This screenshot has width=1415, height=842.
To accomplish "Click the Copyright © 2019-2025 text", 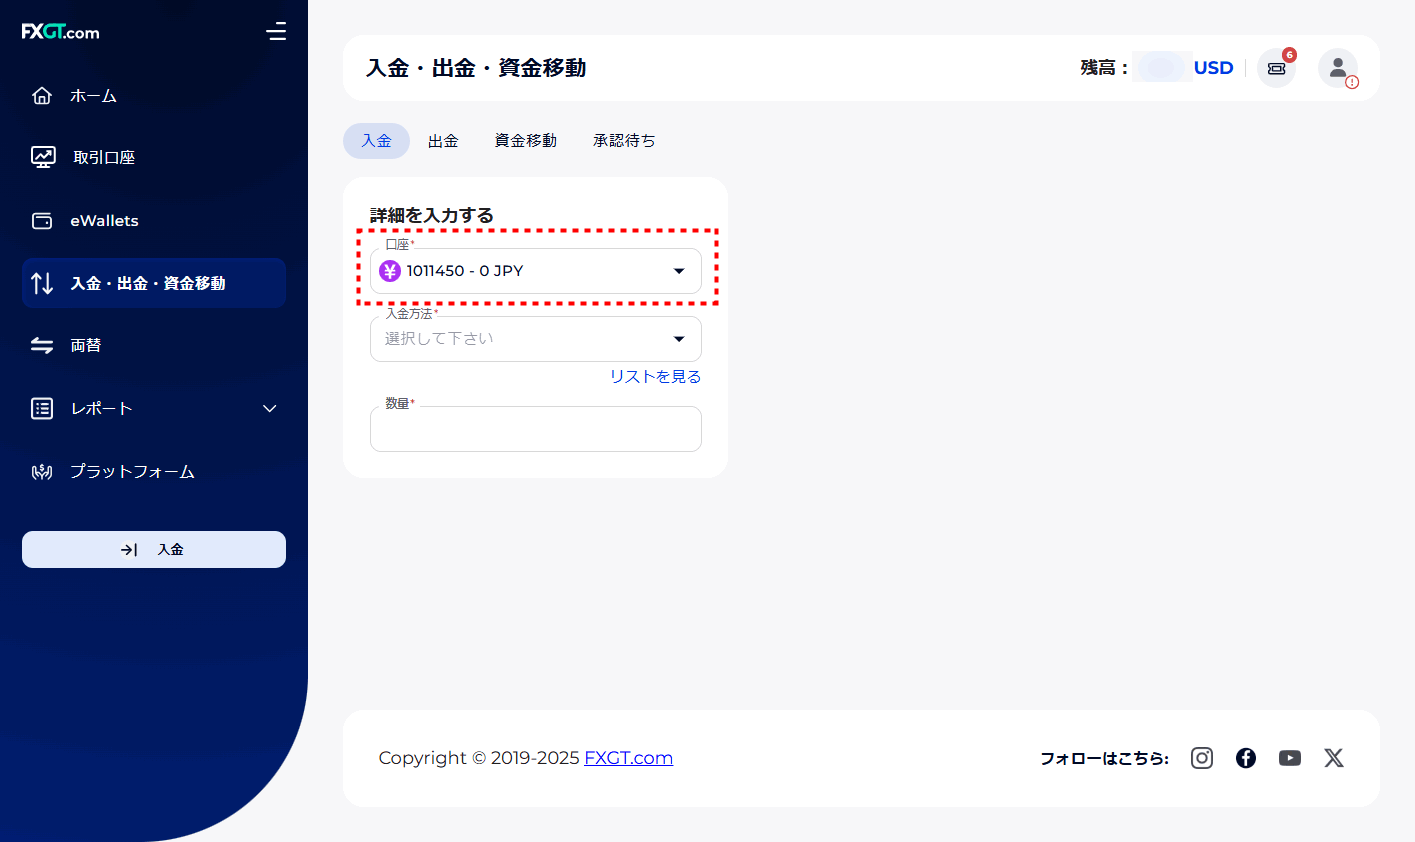I will 479,758.
